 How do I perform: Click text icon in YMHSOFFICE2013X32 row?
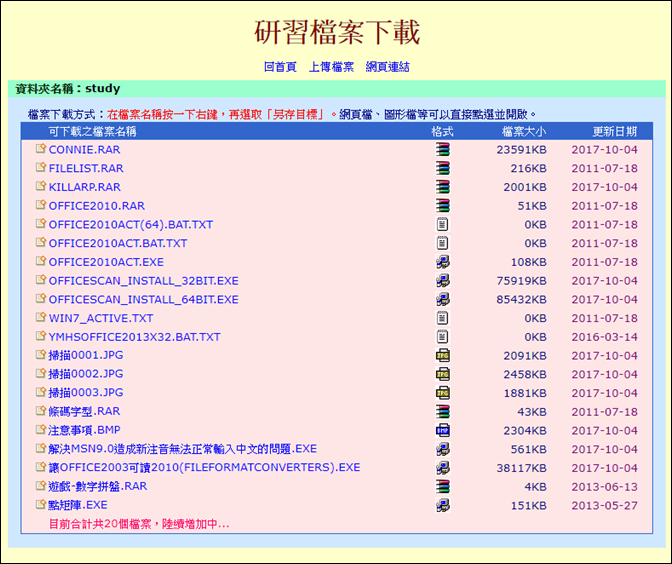(443, 337)
